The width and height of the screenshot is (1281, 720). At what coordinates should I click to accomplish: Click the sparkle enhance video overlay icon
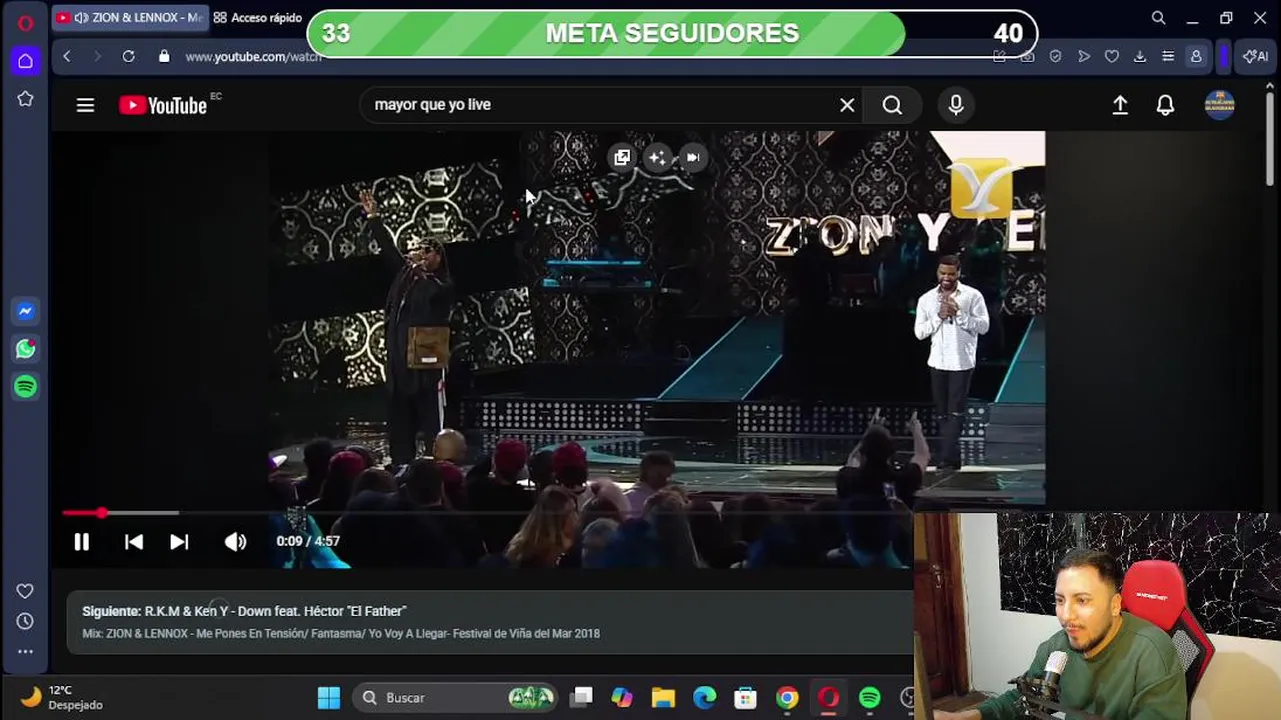pos(657,157)
